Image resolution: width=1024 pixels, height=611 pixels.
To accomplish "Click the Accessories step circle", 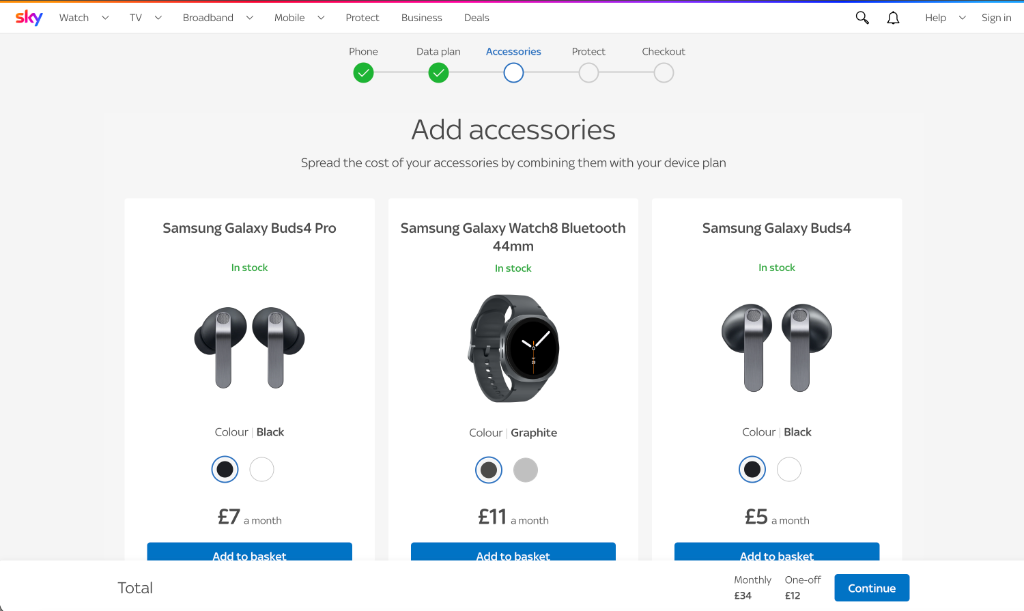I will (x=513, y=73).
